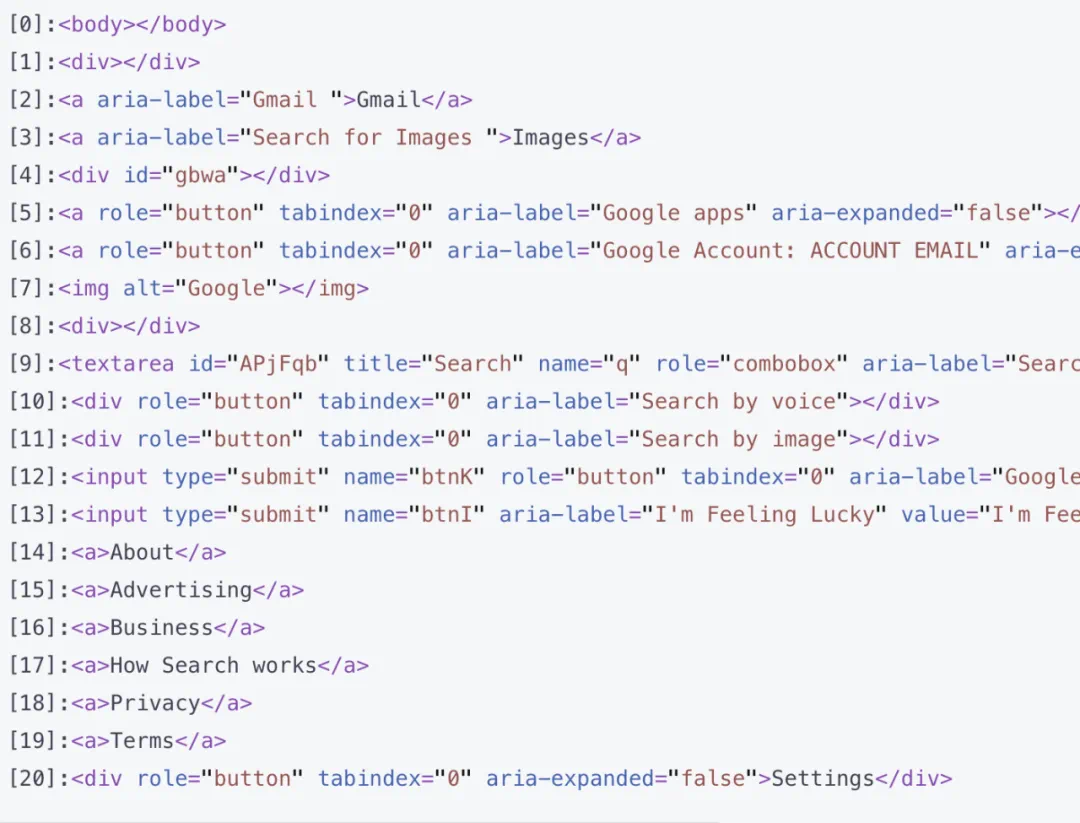
Task: Click the Settings text on line 20
Action: [822, 779]
